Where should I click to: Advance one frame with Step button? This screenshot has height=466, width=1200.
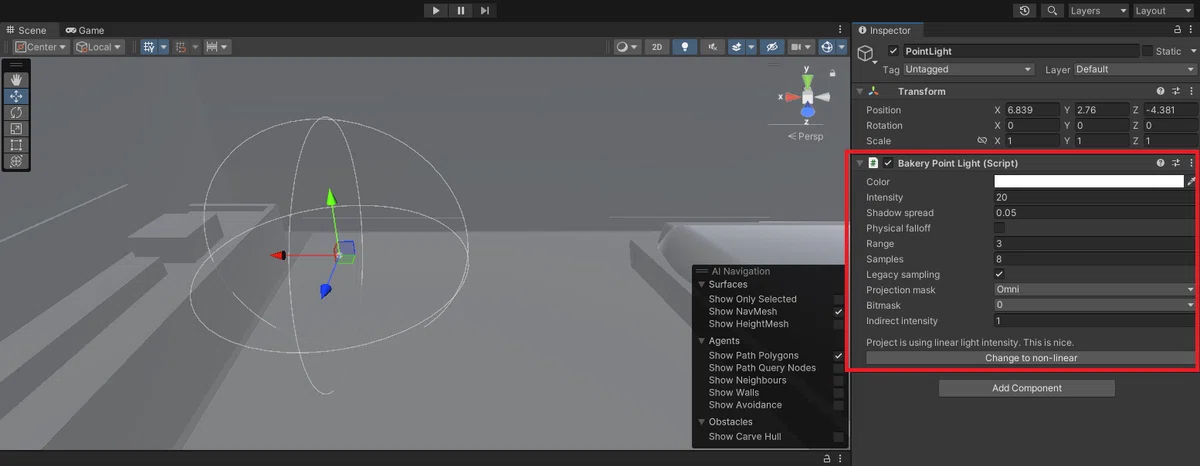(485, 10)
